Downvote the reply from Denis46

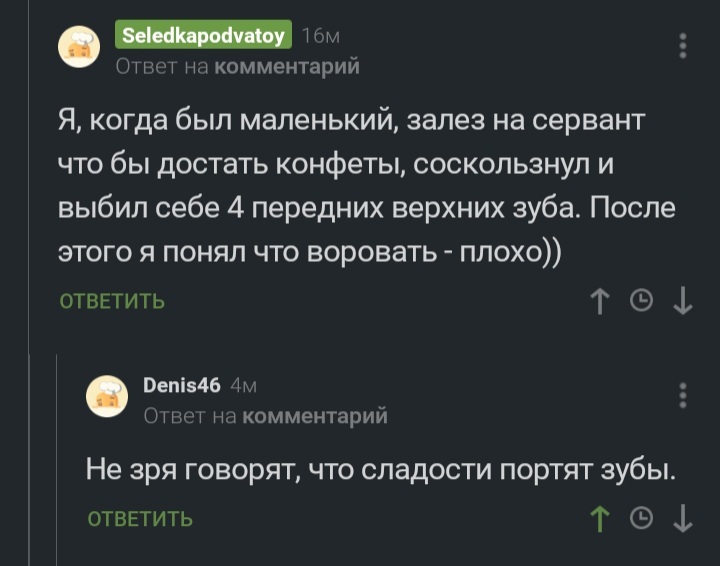pos(684,518)
